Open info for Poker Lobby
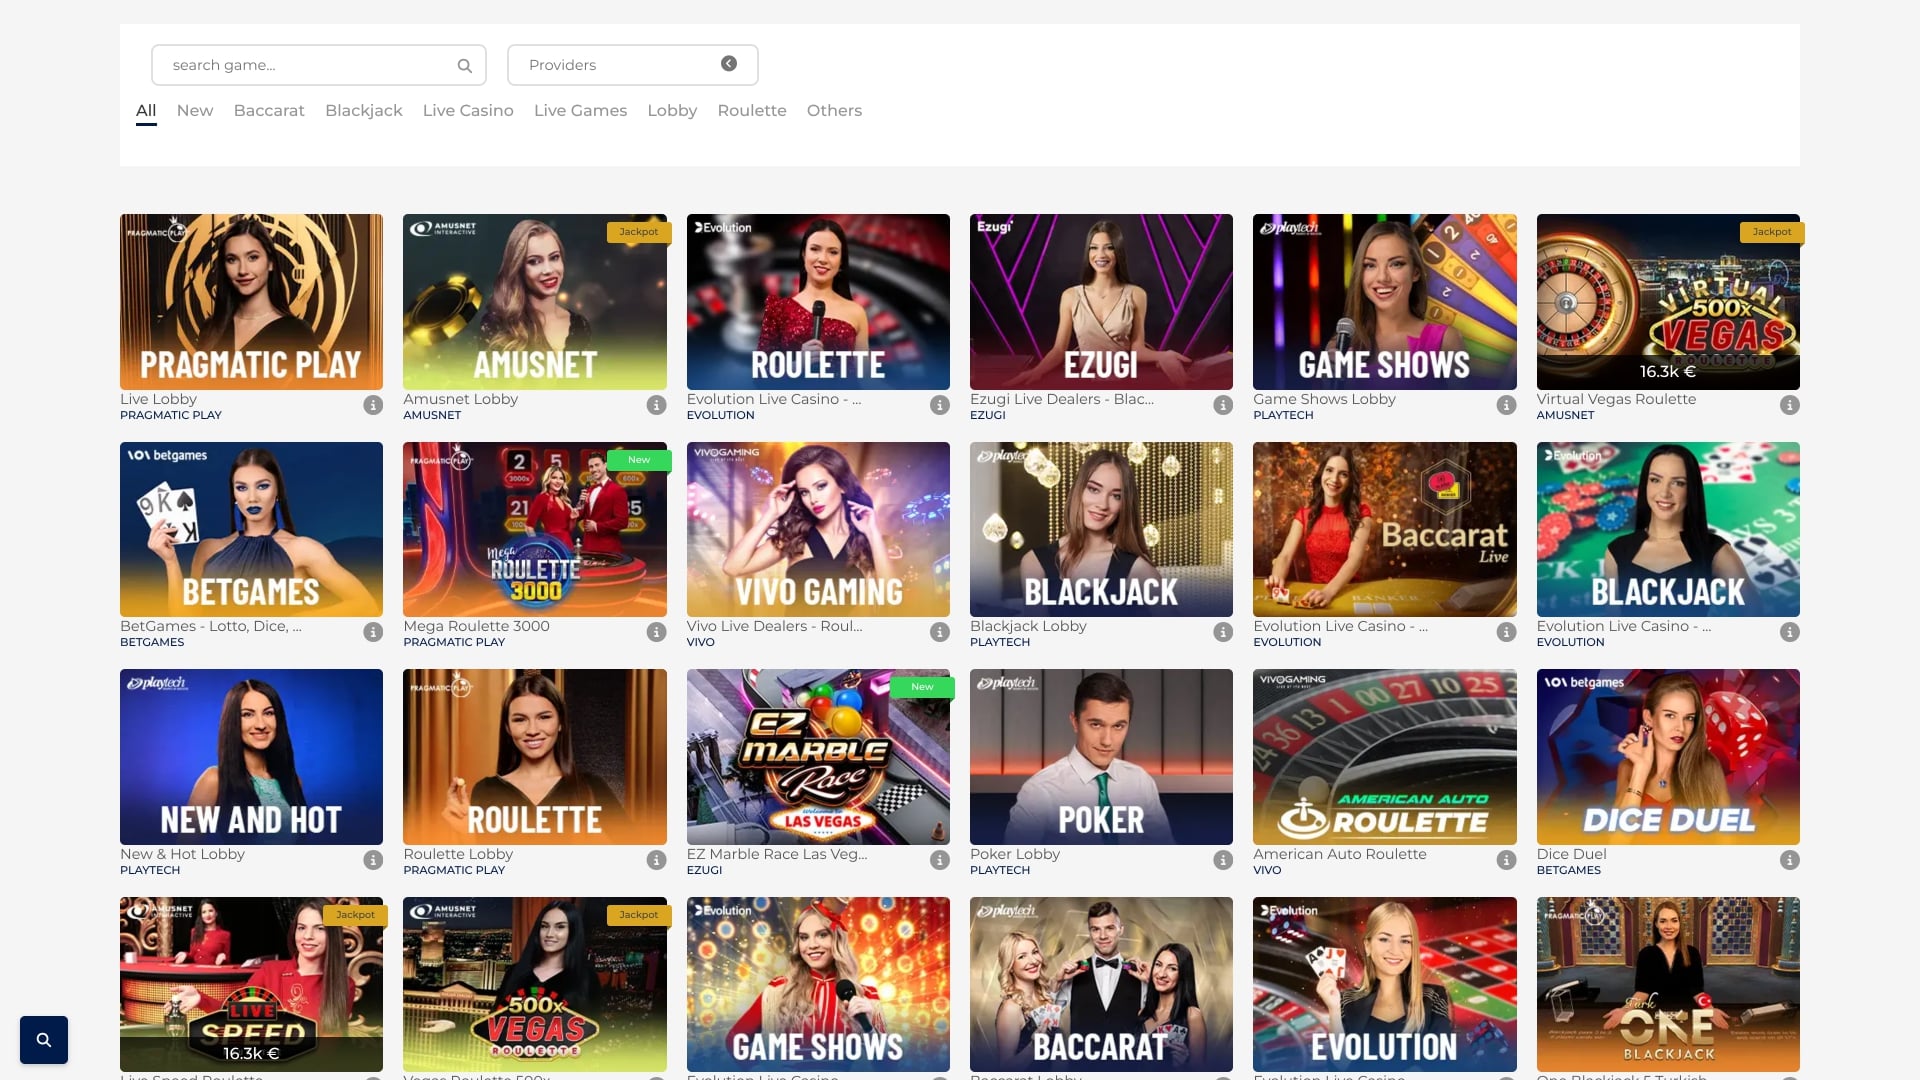The height and width of the screenshot is (1080, 1920). click(x=1223, y=860)
